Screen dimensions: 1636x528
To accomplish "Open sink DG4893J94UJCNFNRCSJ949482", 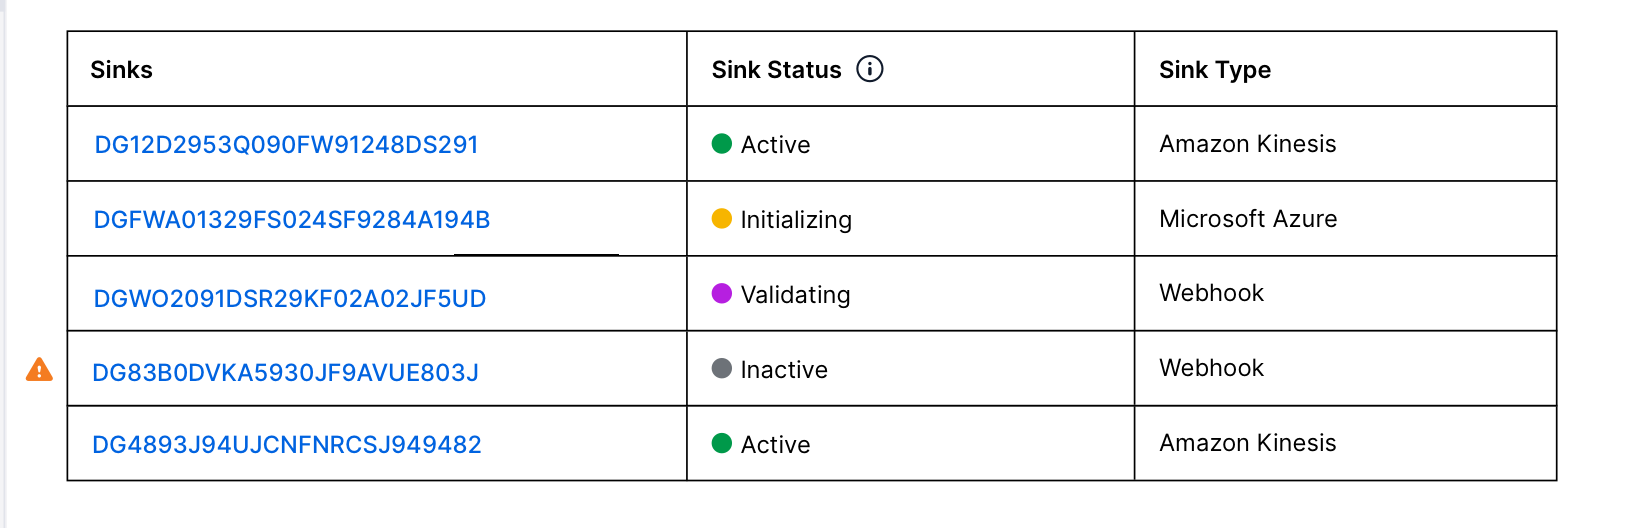I will coord(287,445).
